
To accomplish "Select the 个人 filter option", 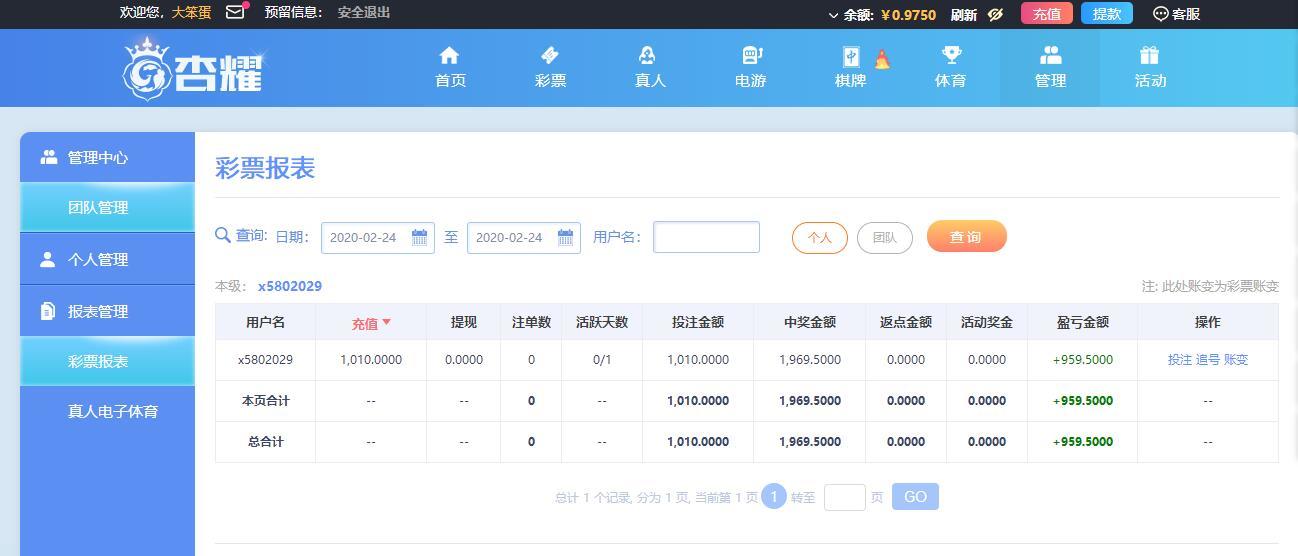I will click(820, 237).
